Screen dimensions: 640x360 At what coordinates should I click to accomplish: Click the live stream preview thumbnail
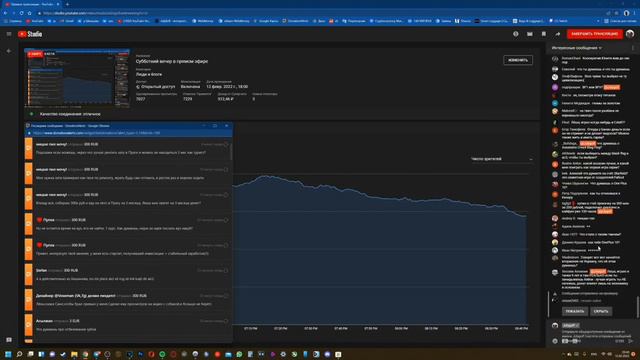tap(77, 78)
